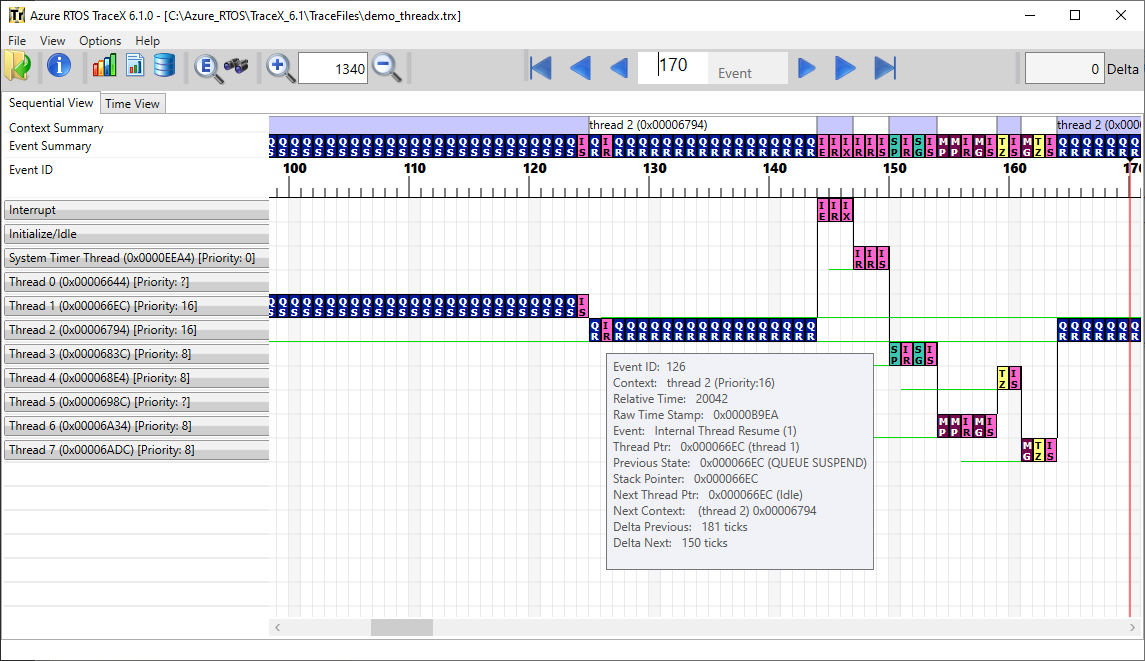Click the Event ID label in the left column

(x=31, y=170)
